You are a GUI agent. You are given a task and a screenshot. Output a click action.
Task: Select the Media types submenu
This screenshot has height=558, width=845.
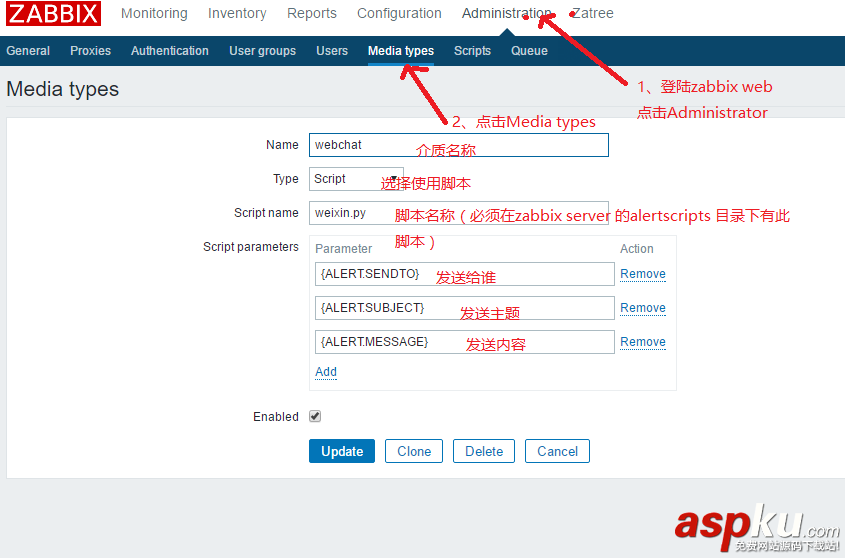[x=401, y=51]
